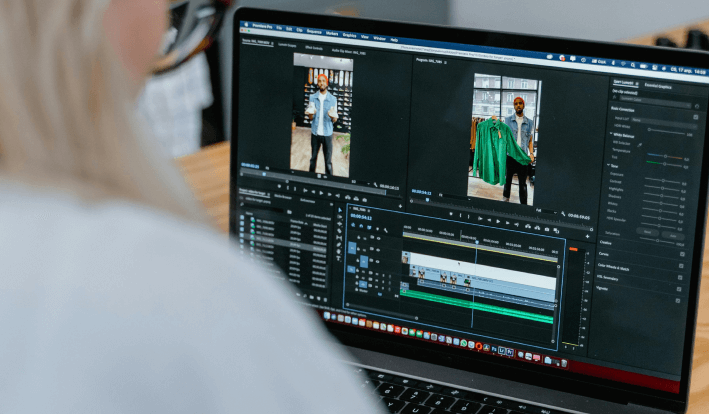Click Insert button in Source monitor
This screenshot has width=709, height=414.
[348, 198]
